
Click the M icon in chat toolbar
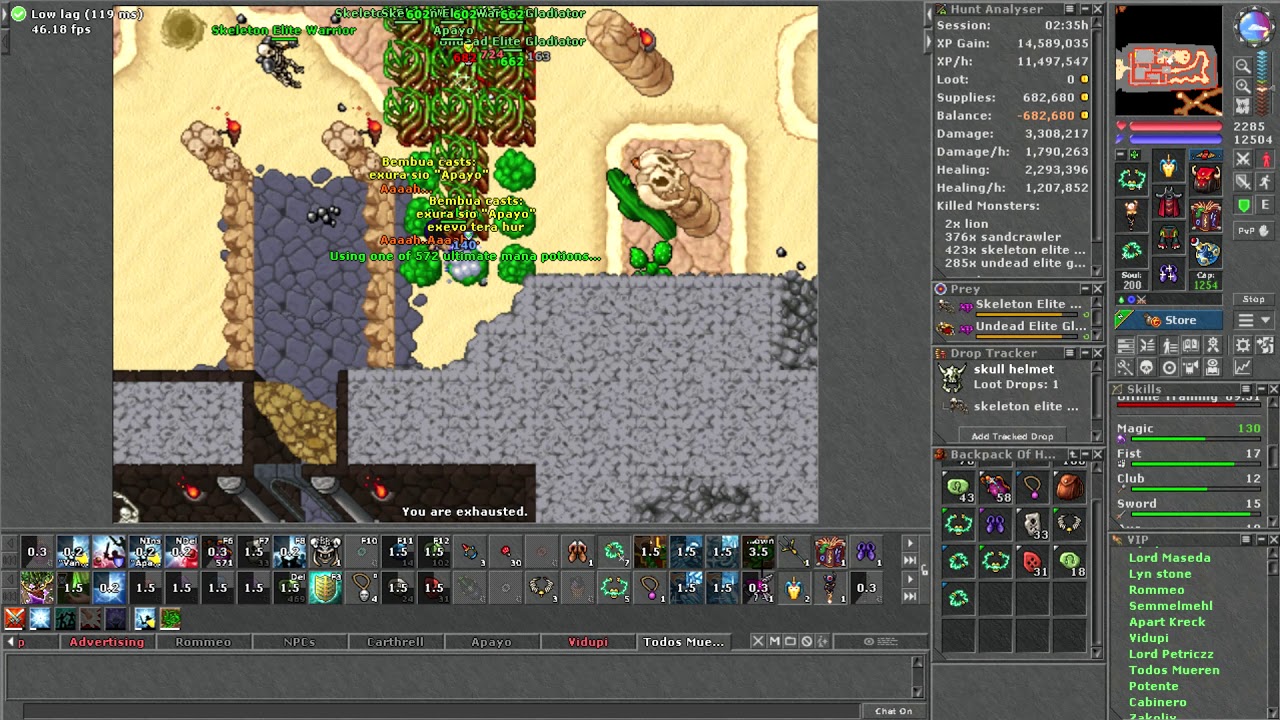(774, 642)
